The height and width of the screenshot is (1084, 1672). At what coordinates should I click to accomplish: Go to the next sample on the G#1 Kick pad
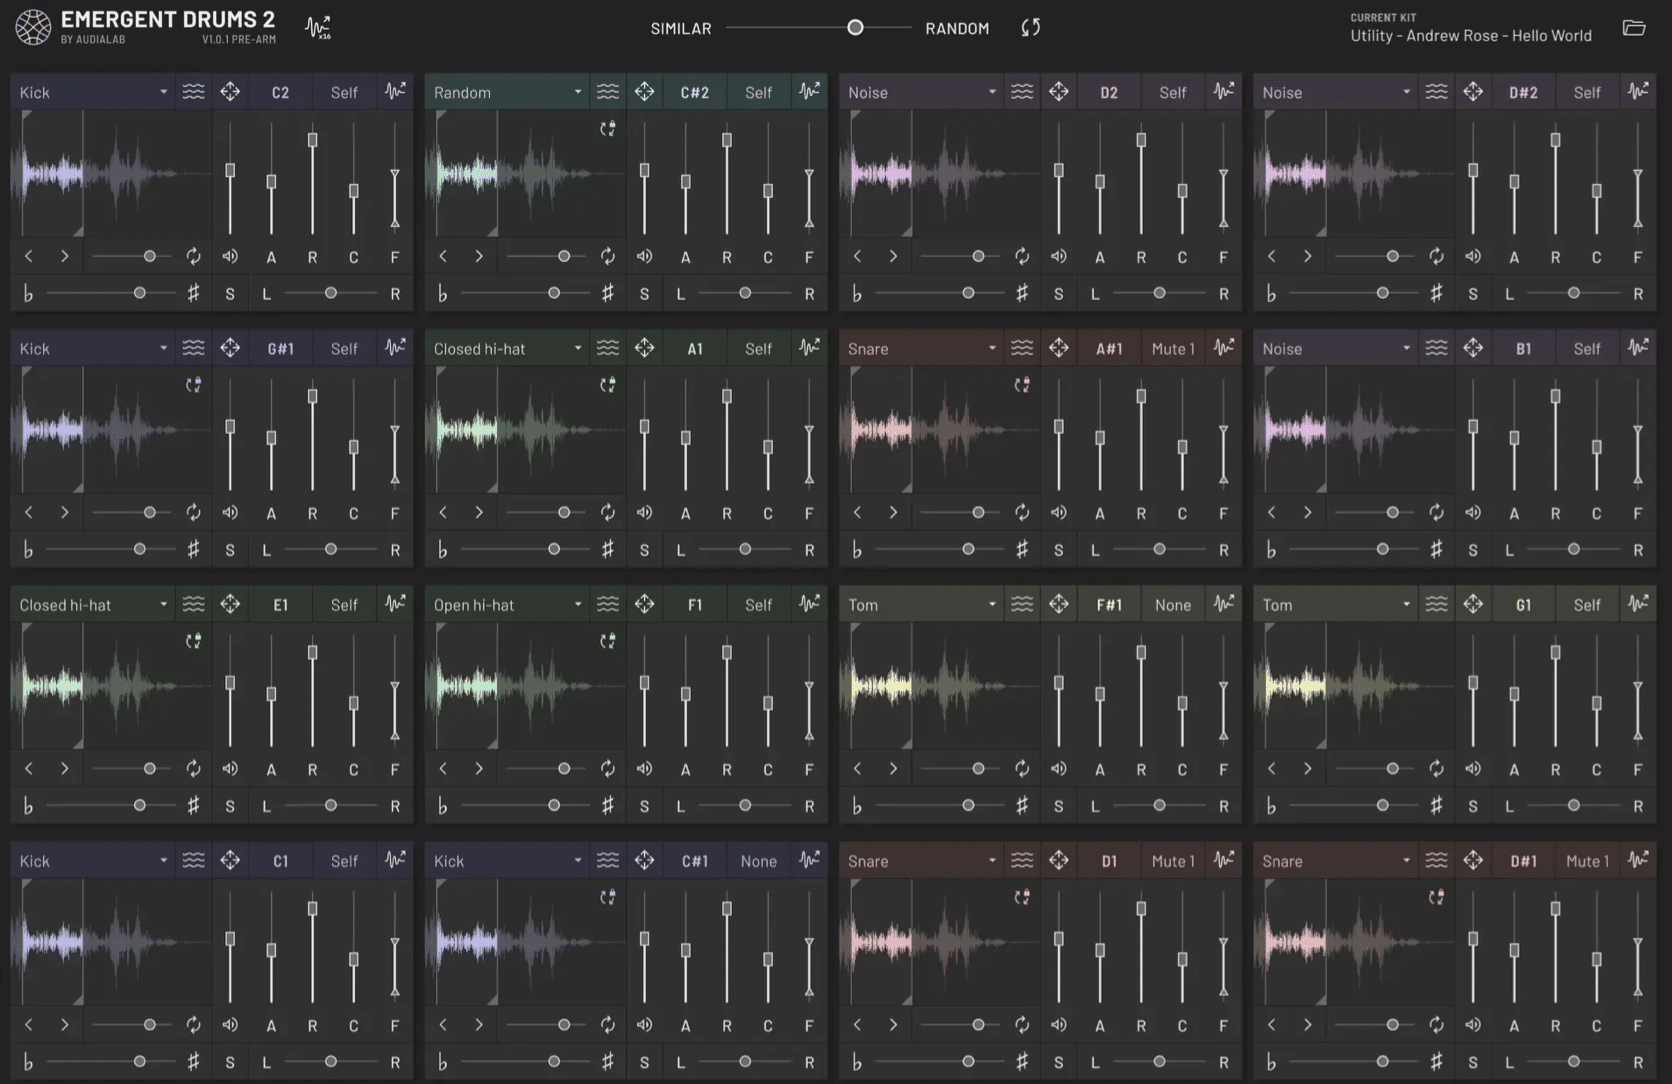coord(64,513)
